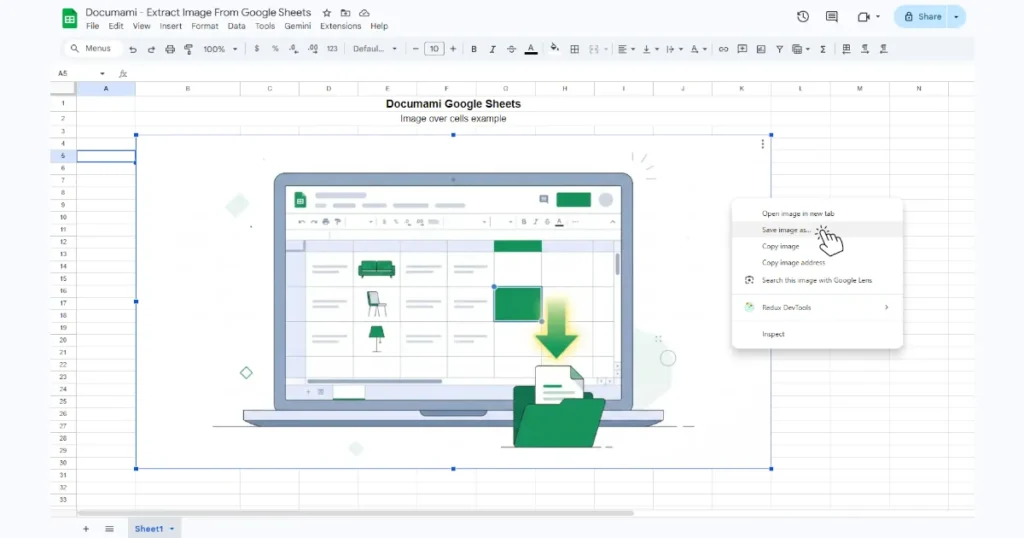The width and height of the screenshot is (1024, 538).
Task: Format as percent
Action: pyautogui.click(x=275, y=49)
